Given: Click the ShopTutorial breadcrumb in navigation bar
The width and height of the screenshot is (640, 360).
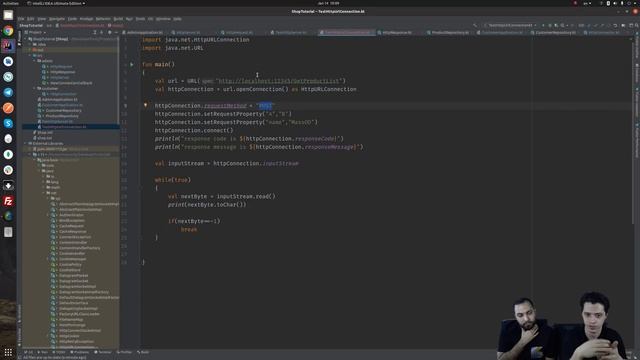Looking at the screenshot, I should [x=31, y=25].
